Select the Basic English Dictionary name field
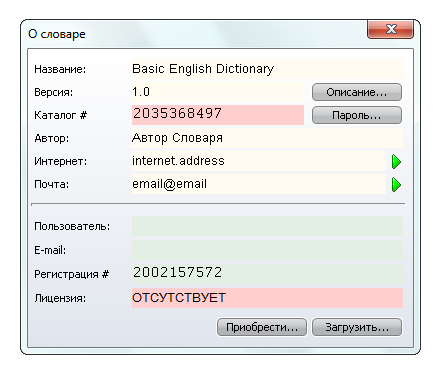 (x=267, y=69)
